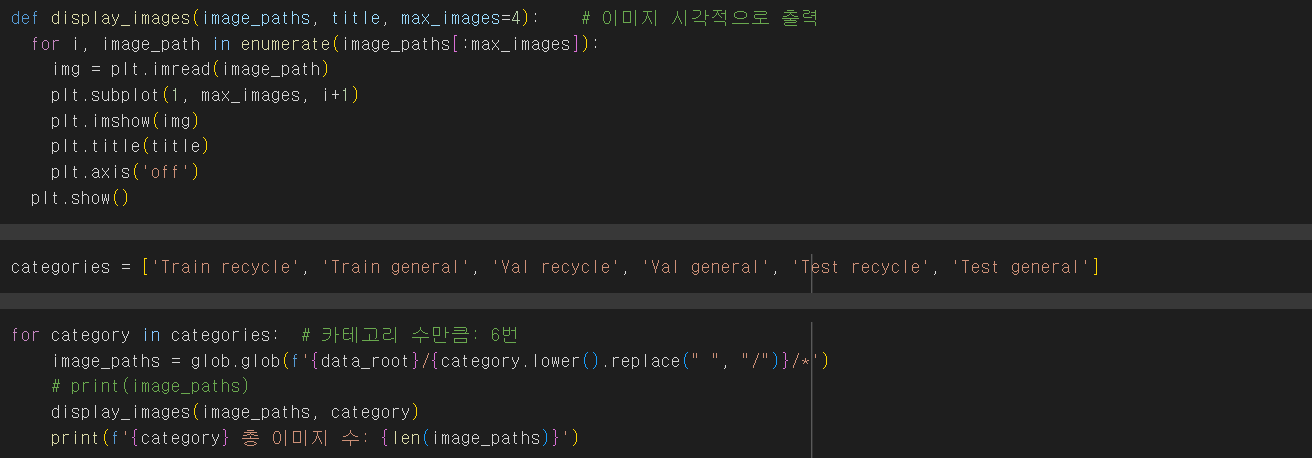Click the 'Val general' string
The image size is (1312, 458).
(705, 267)
